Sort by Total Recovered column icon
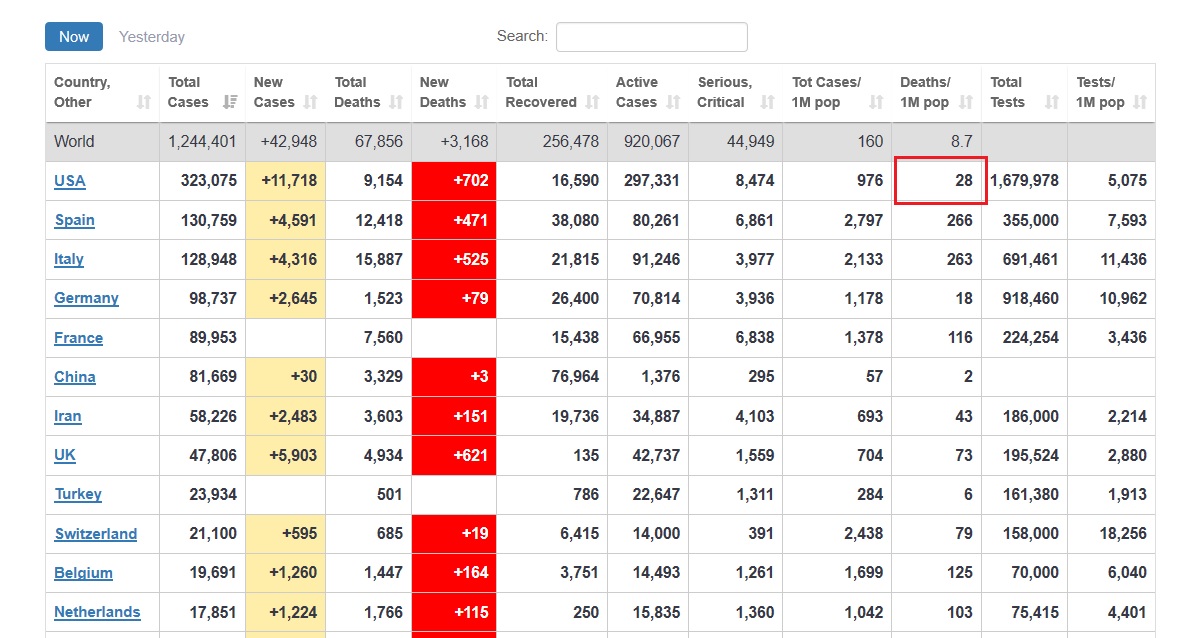The width and height of the screenshot is (1191, 638). tap(592, 102)
